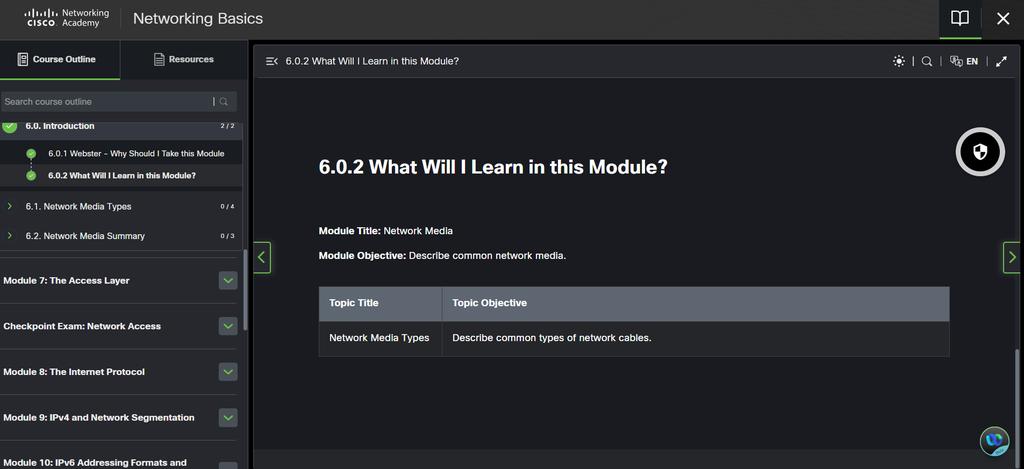Switch to the Course Outline tab
This screenshot has width=1024, height=469.
tap(60, 59)
